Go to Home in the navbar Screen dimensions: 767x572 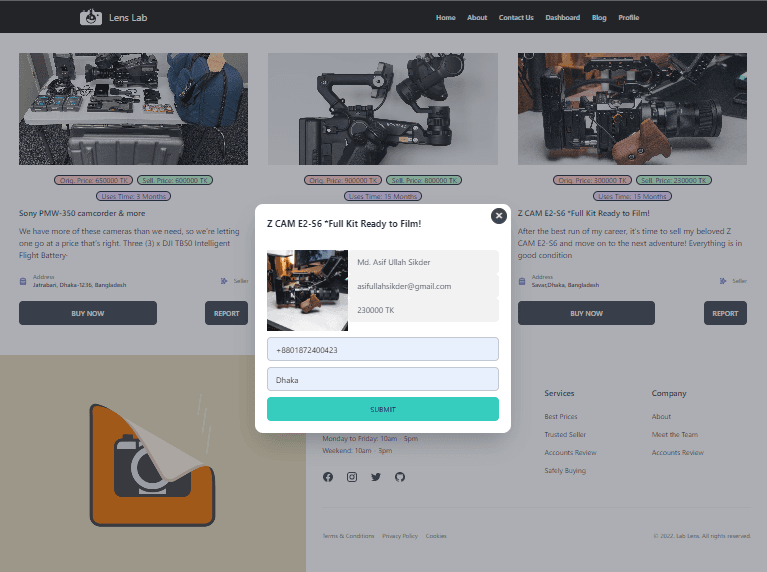[446, 18]
